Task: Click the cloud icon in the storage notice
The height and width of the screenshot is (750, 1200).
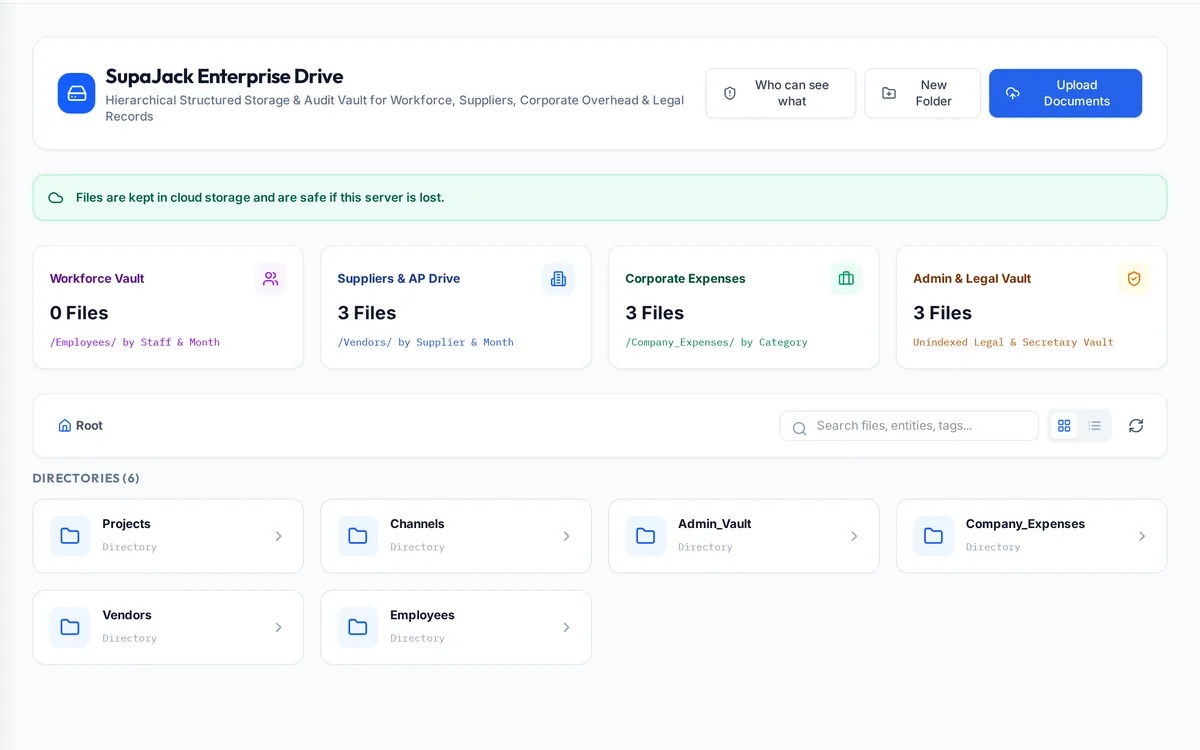Action: [56, 198]
